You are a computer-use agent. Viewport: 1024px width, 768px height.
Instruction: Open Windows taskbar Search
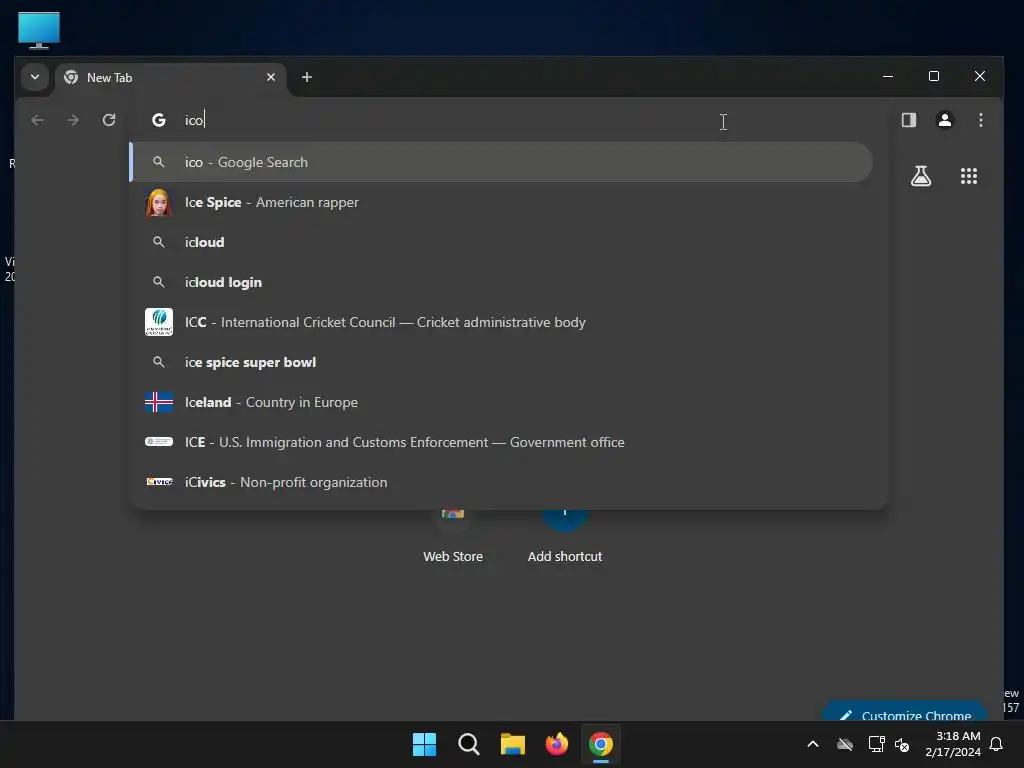tap(469, 744)
